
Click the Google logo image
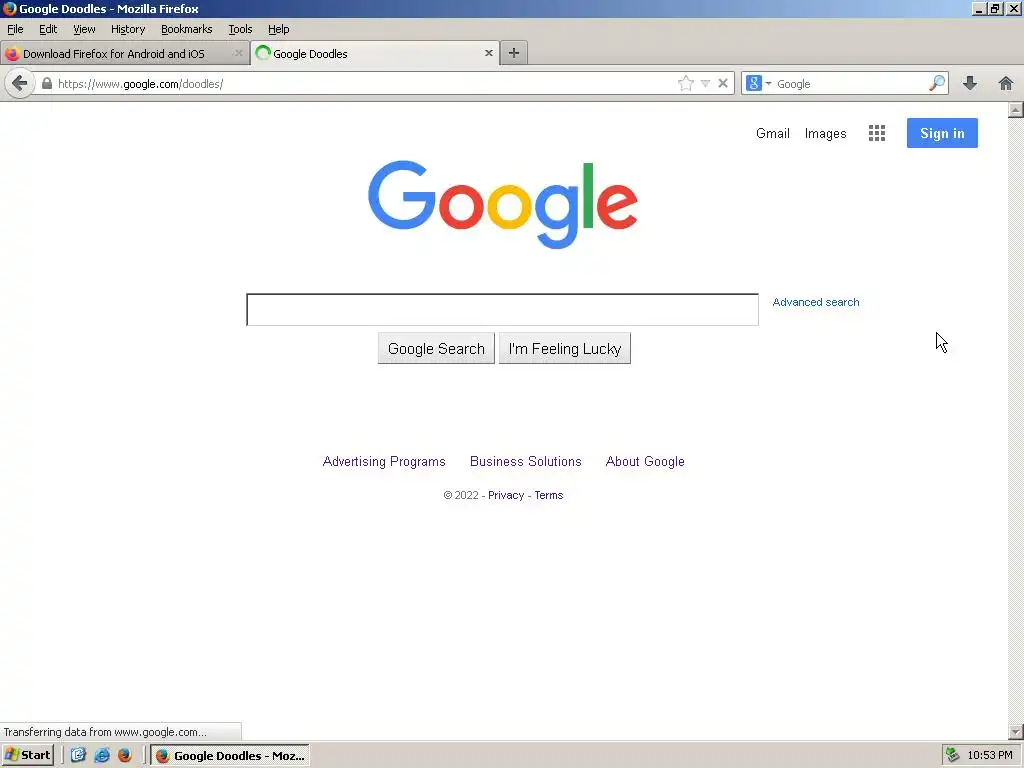point(502,204)
